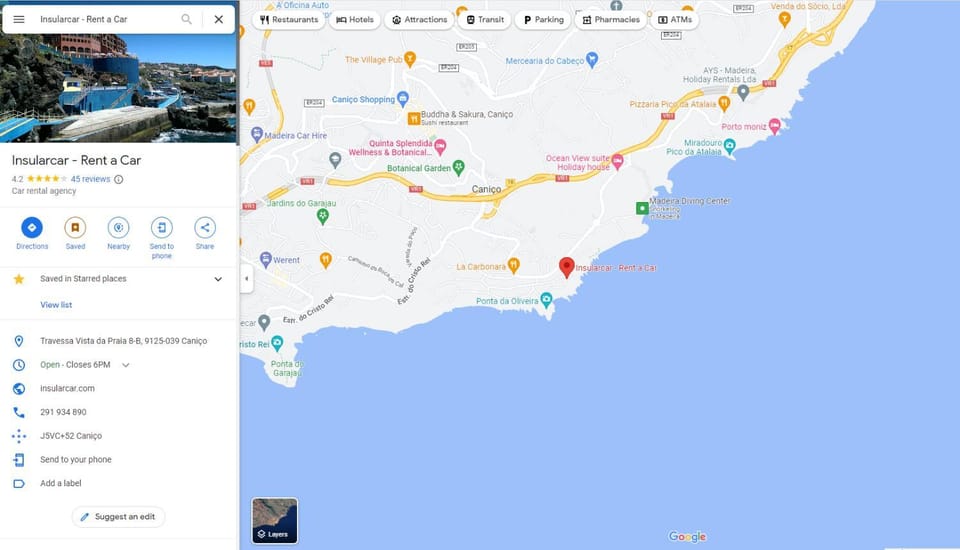
Task: Open the hamburger menu beside the search box
Action: [x=19, y=20]
